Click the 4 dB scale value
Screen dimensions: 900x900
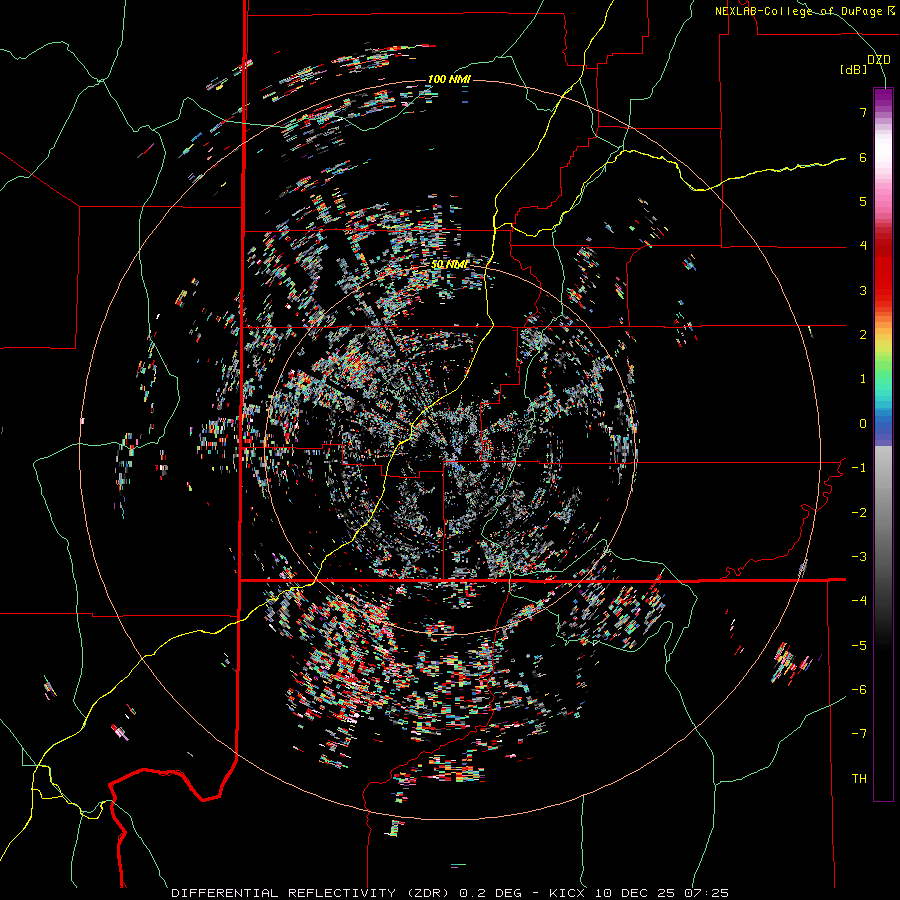click(x=863, y=246)
